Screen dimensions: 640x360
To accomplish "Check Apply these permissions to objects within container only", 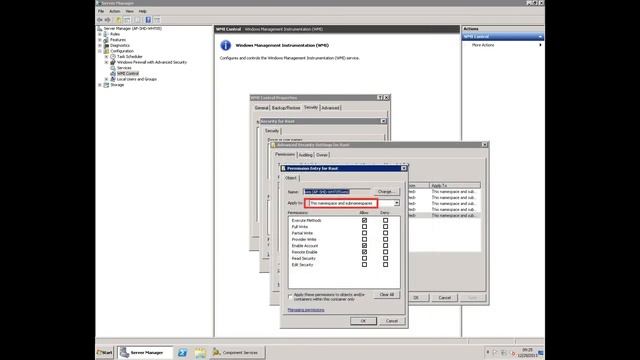I will click(x=290, y=296).
